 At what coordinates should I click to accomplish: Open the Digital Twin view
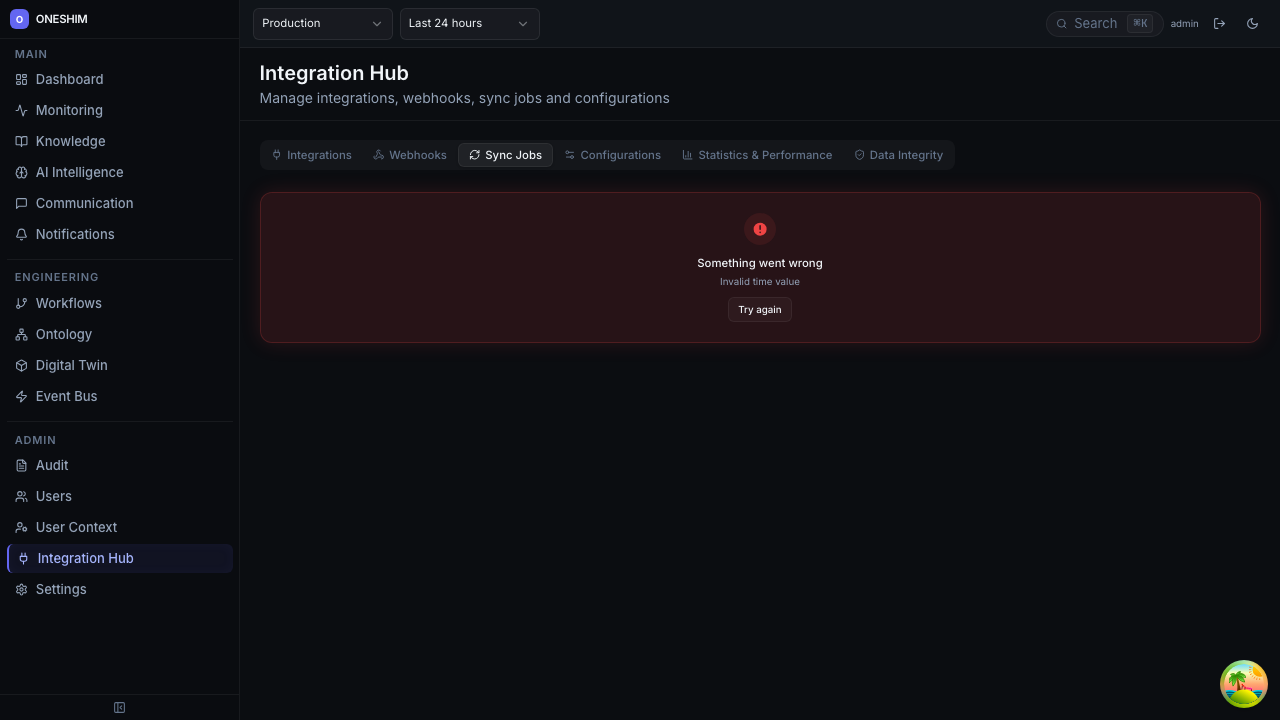click(x=71, y=365)
